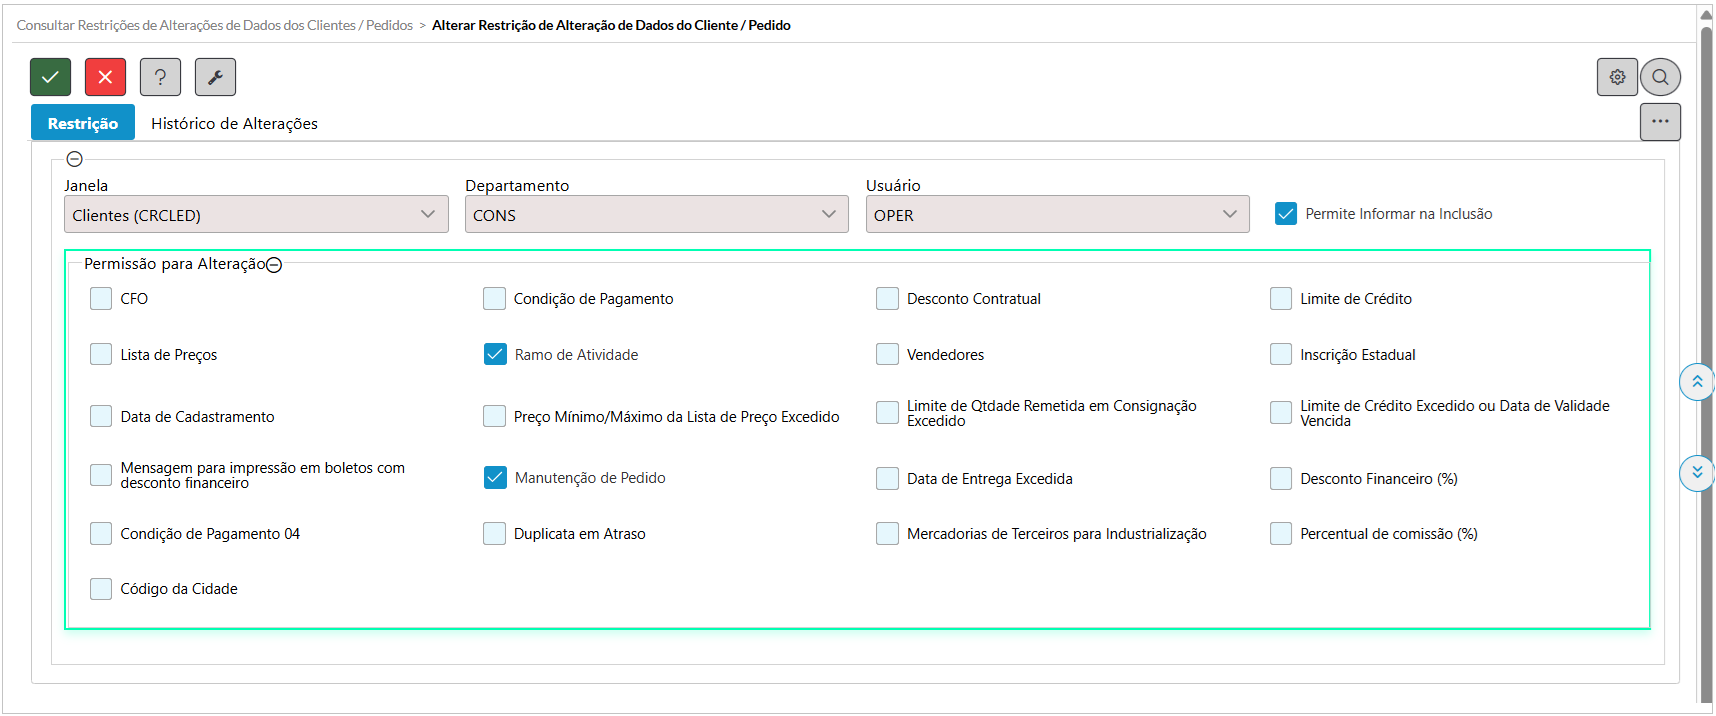Select the Restrição tab
This screenshot has width=1716, height=716.
click(83, 124)
